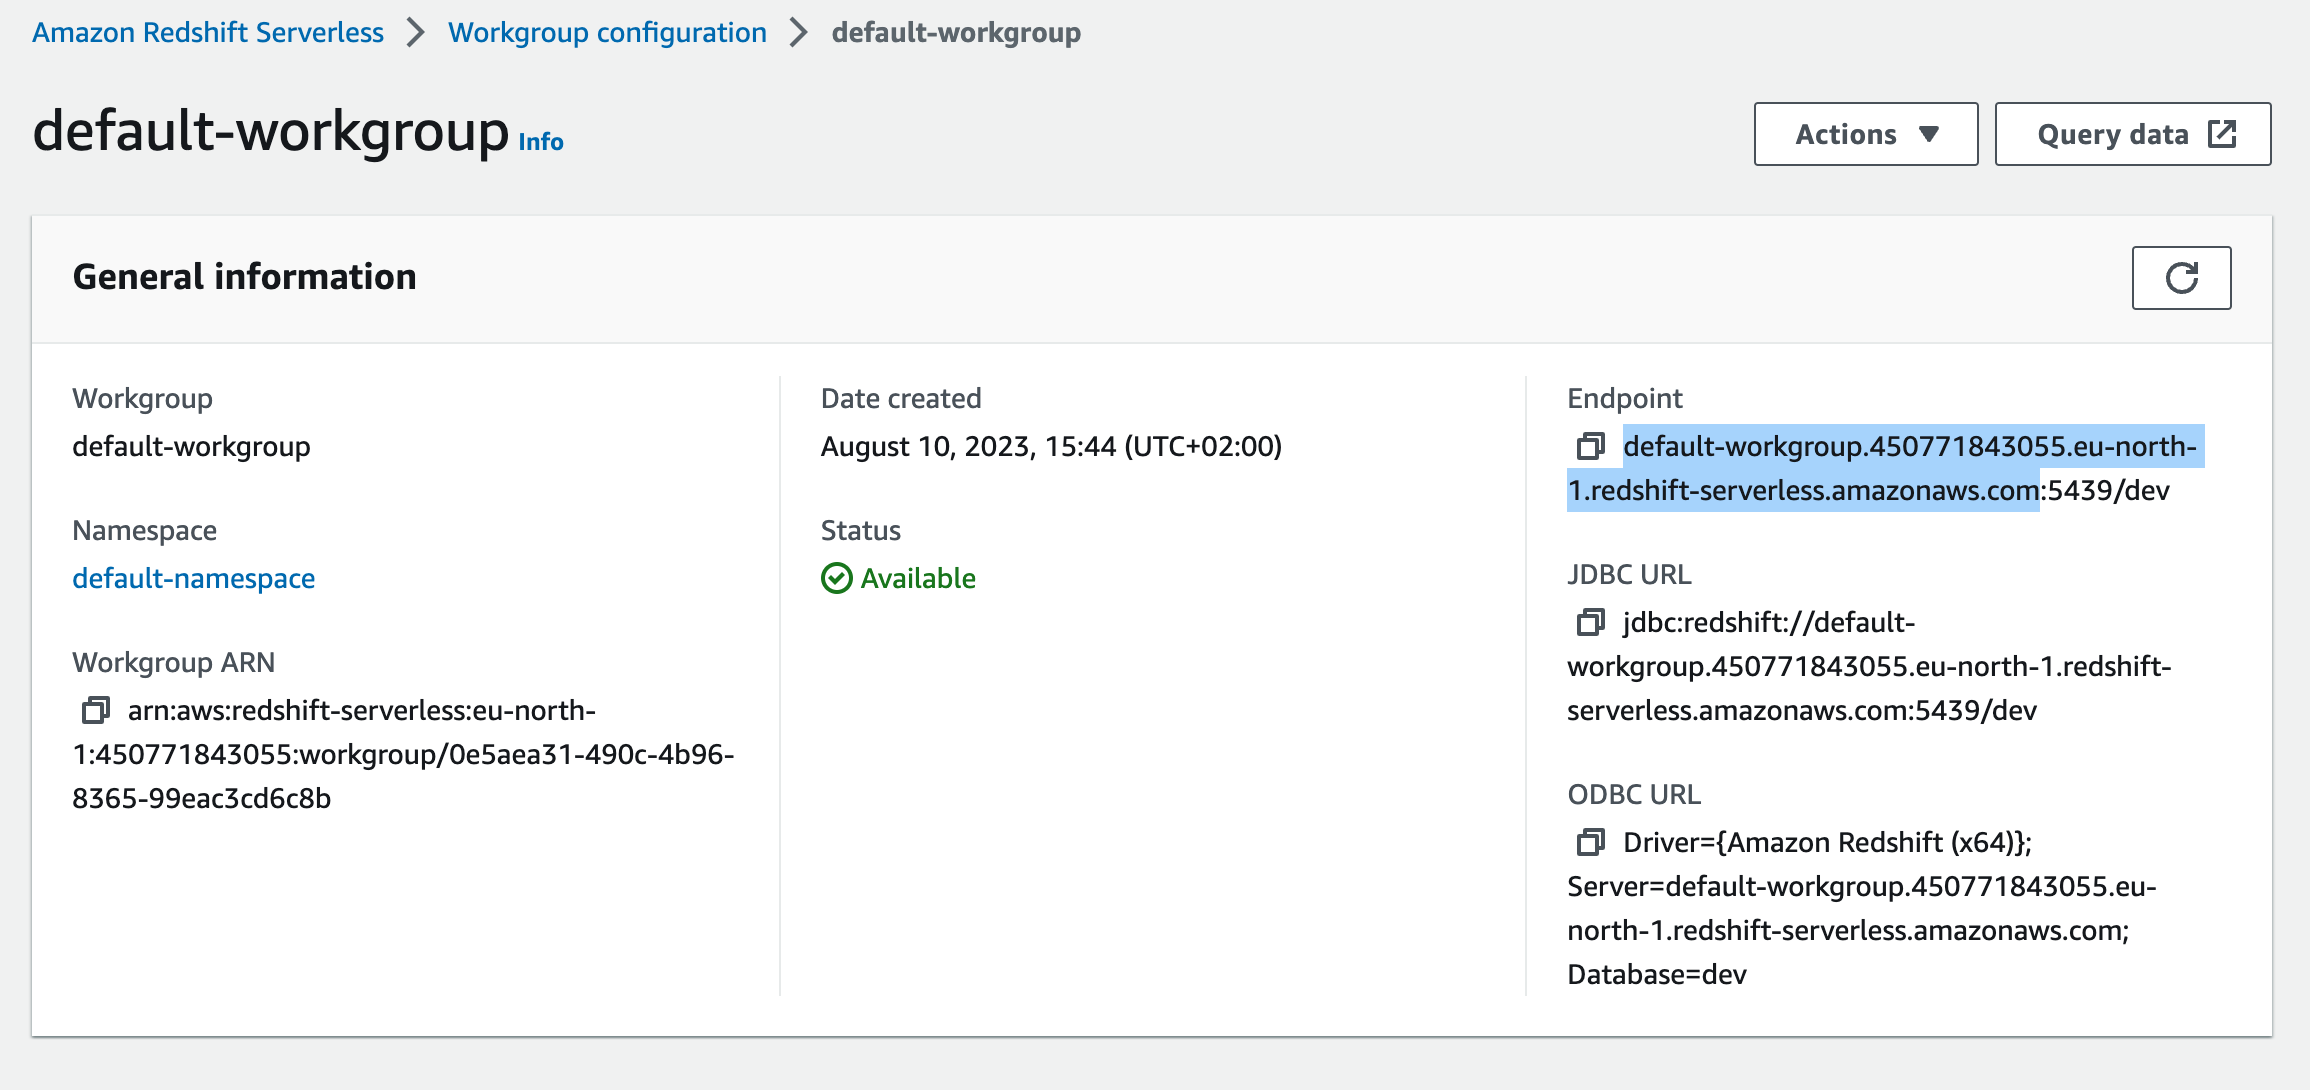Click default-workgroup in the breadcrumb

pyautogui.click(x=956, y=32)
